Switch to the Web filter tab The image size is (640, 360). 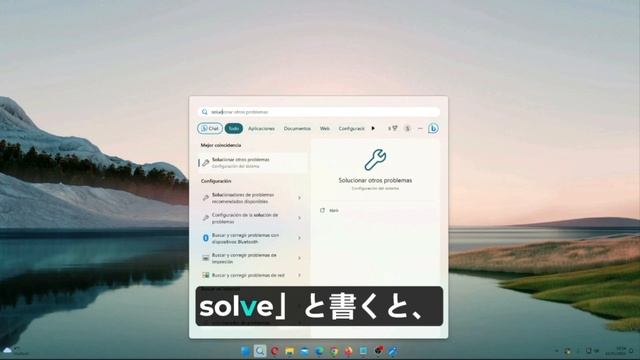pyautogui.click(x=324, y=129)
